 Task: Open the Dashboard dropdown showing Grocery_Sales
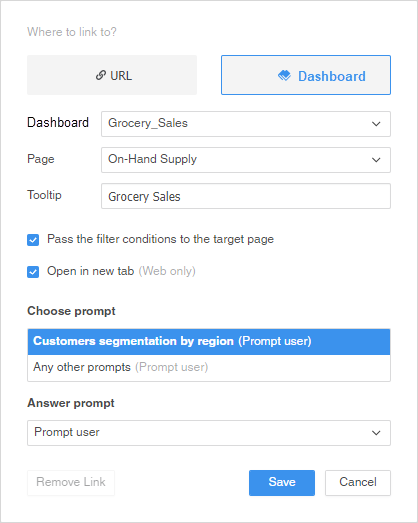(246, 124)
